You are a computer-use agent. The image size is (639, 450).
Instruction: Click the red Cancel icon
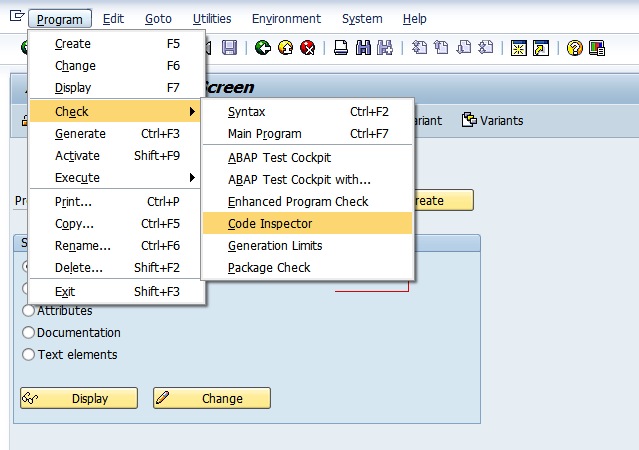(x=308, y=48)
